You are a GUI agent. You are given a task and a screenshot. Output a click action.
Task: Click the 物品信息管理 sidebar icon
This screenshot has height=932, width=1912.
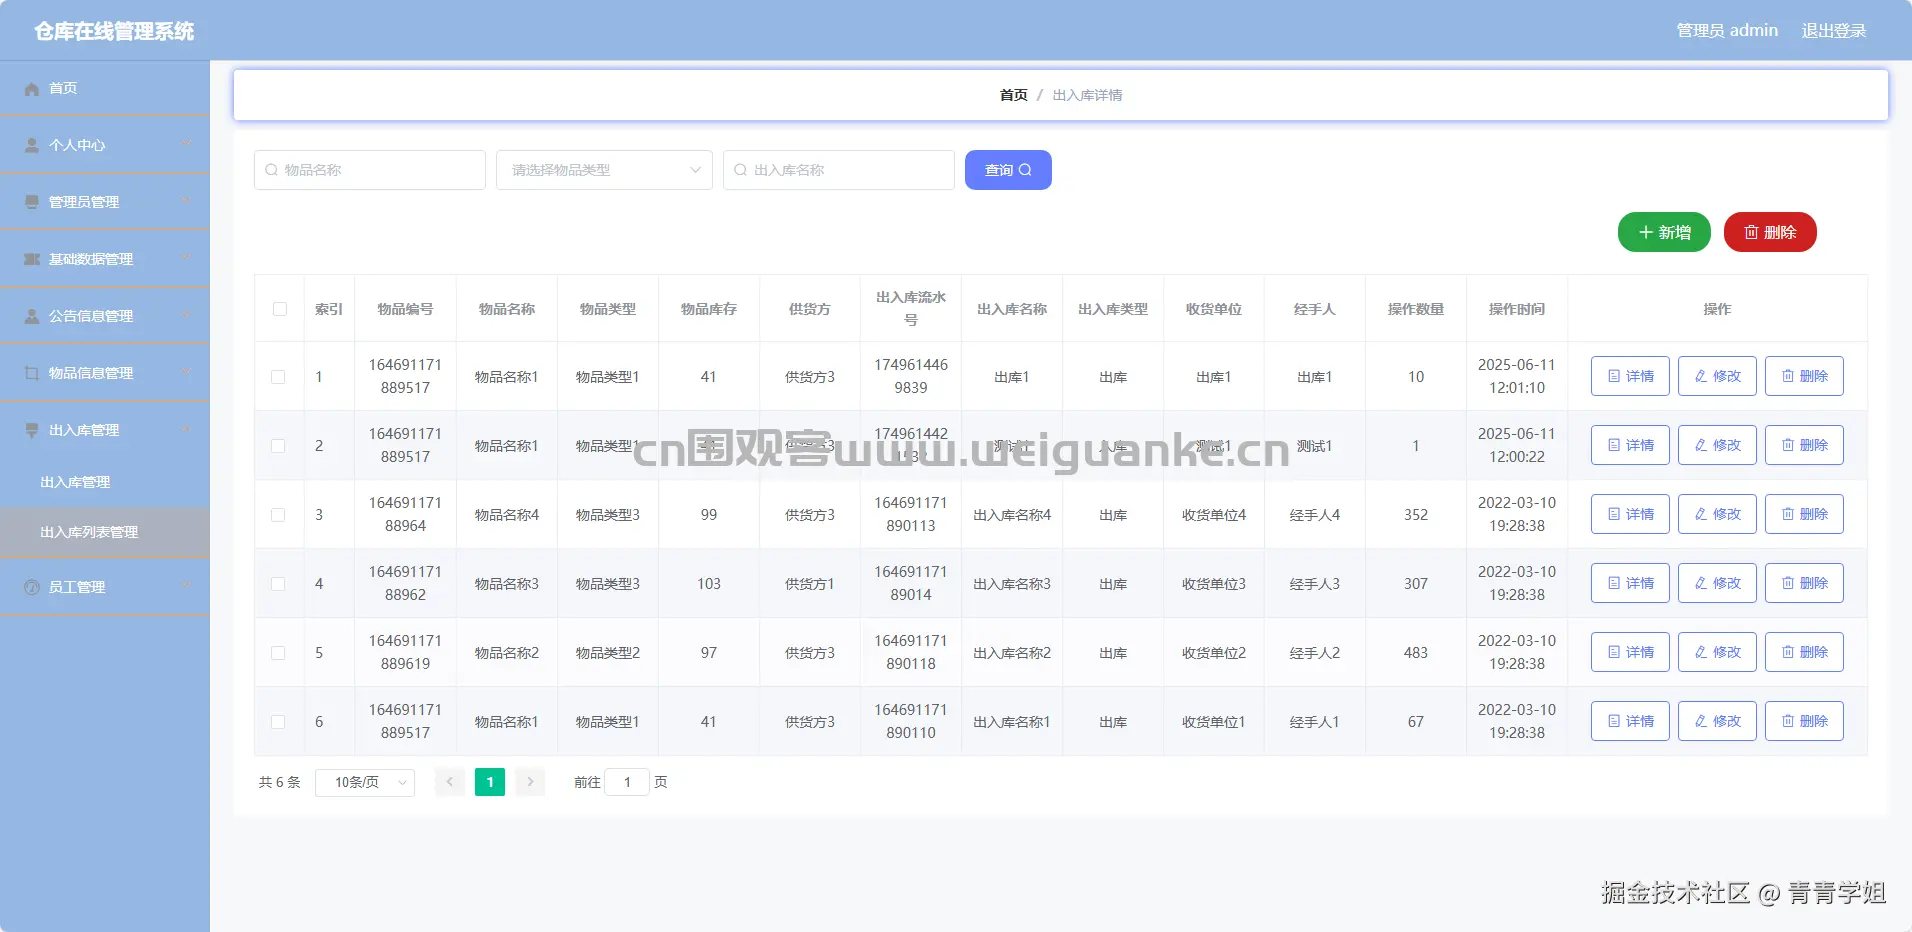(32, 374)
